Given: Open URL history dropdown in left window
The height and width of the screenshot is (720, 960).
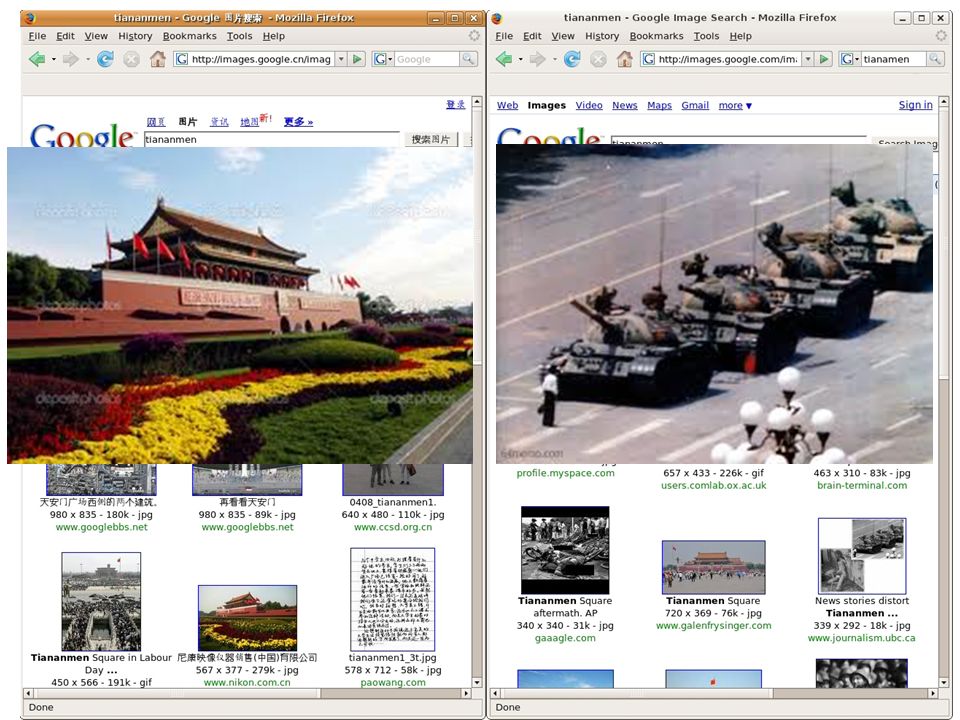Looking at the screenshot, I should tap(342, 59).
